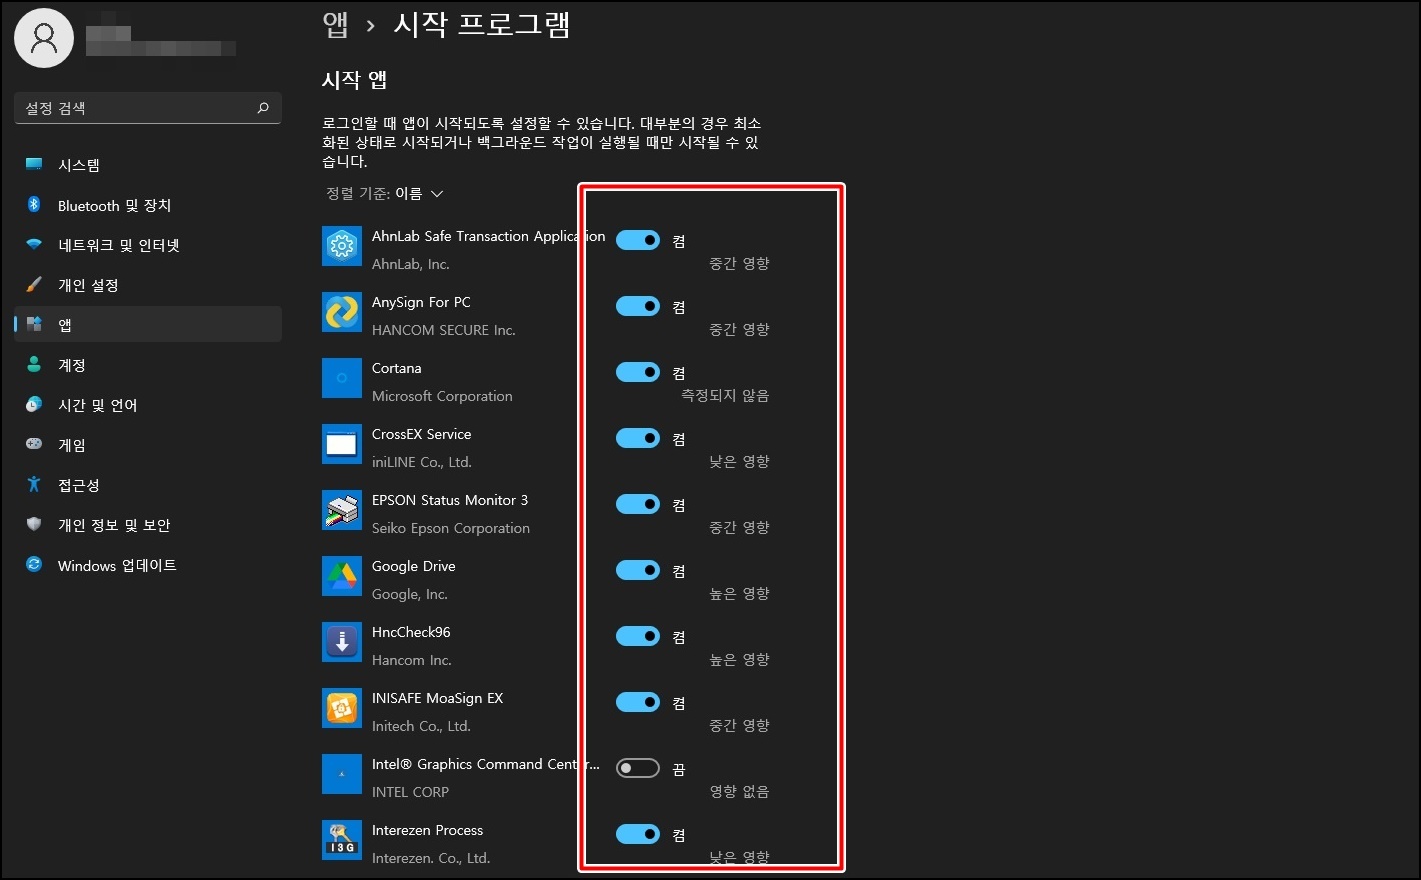Click the 시스템 monitor icon in sidebar
The width and height of the screenshot is (1421, 880).
(34, 164)
